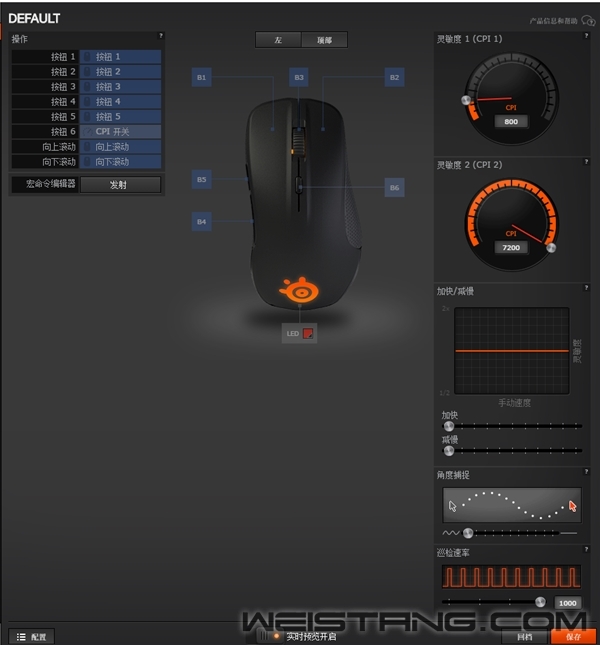Click the polling rate square waveform display
The width and height of the screenshot is (600, 645).
[x=511, y=577]
